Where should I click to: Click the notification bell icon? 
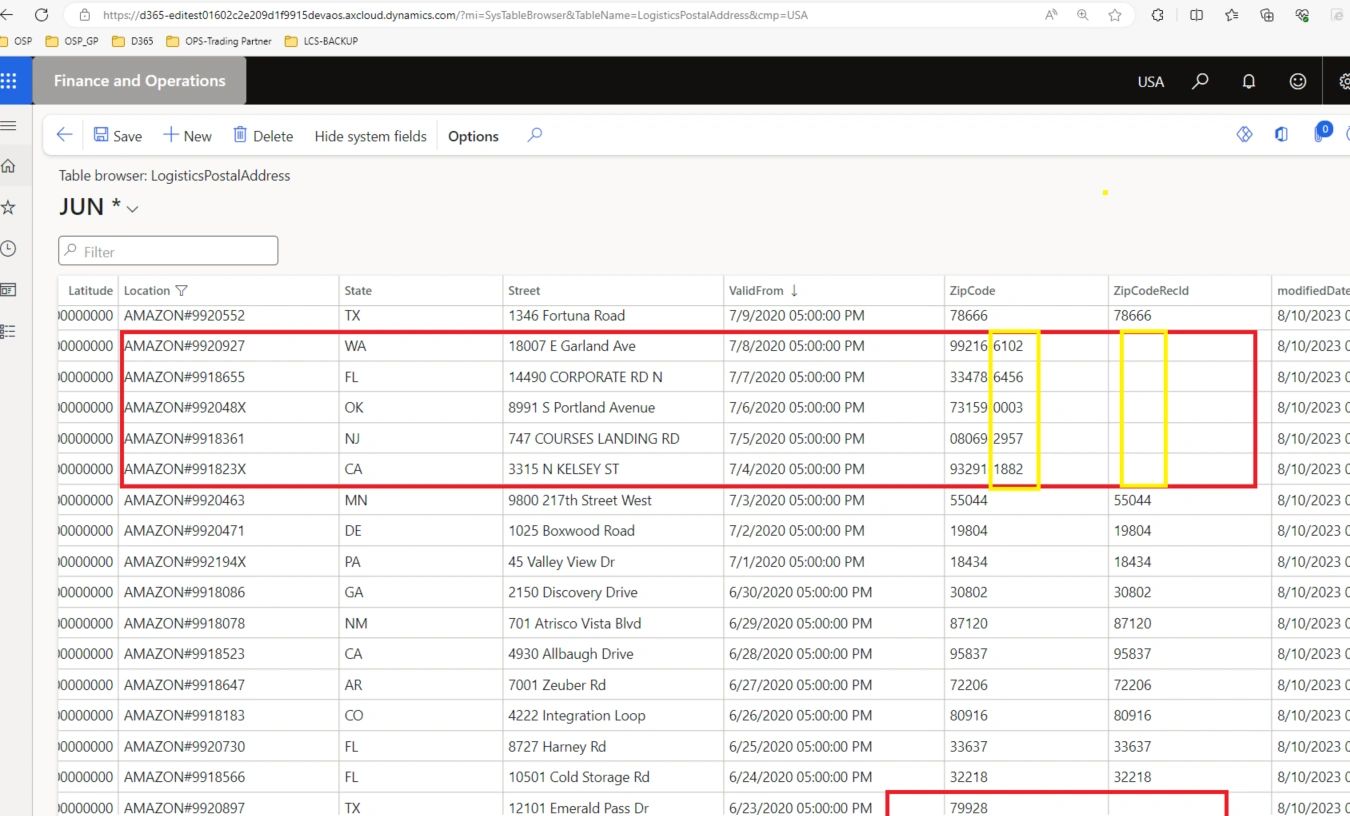(1248, 81)
